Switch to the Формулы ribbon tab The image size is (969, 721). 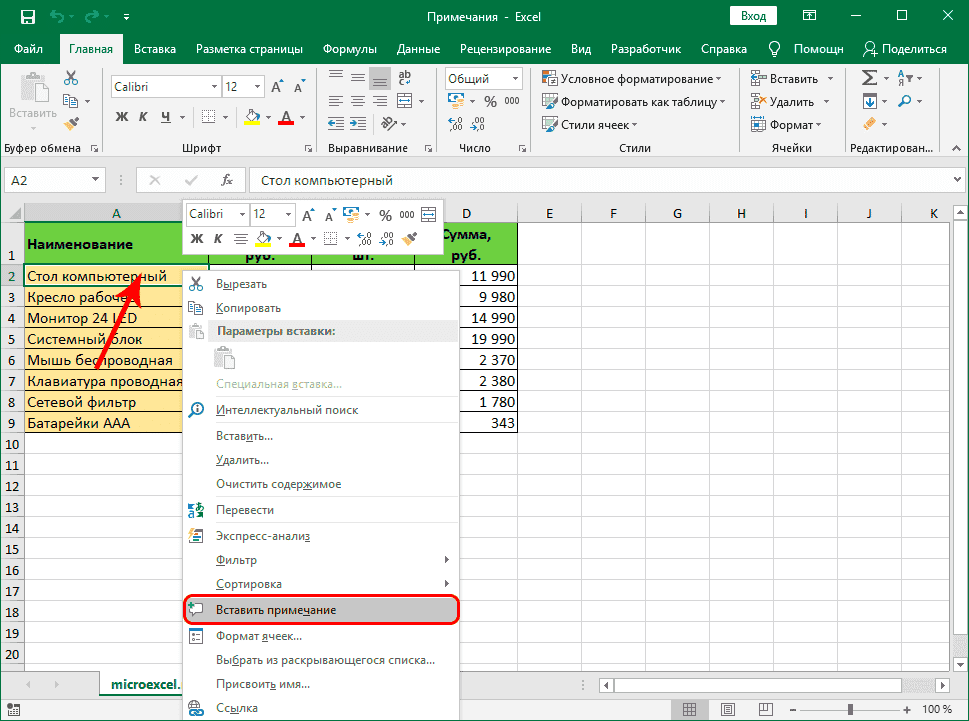click(x=350, y=49)
